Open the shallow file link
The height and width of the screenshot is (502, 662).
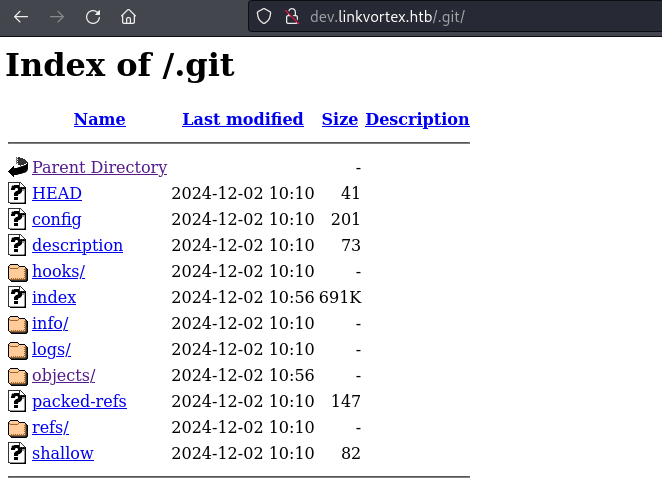tap(62, 453)
